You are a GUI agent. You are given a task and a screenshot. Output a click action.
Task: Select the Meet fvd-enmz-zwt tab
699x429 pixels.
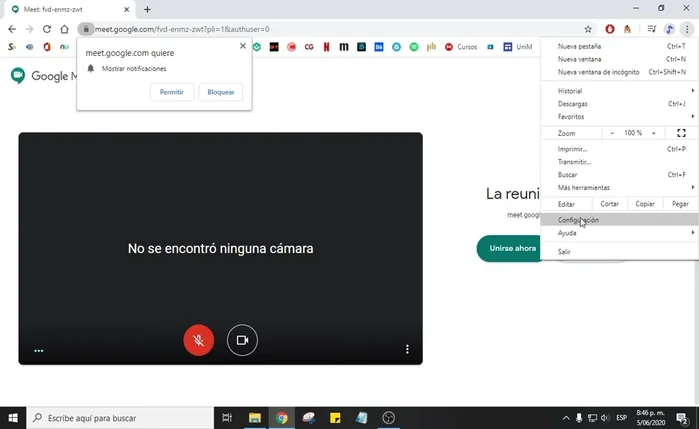[69, 9]
